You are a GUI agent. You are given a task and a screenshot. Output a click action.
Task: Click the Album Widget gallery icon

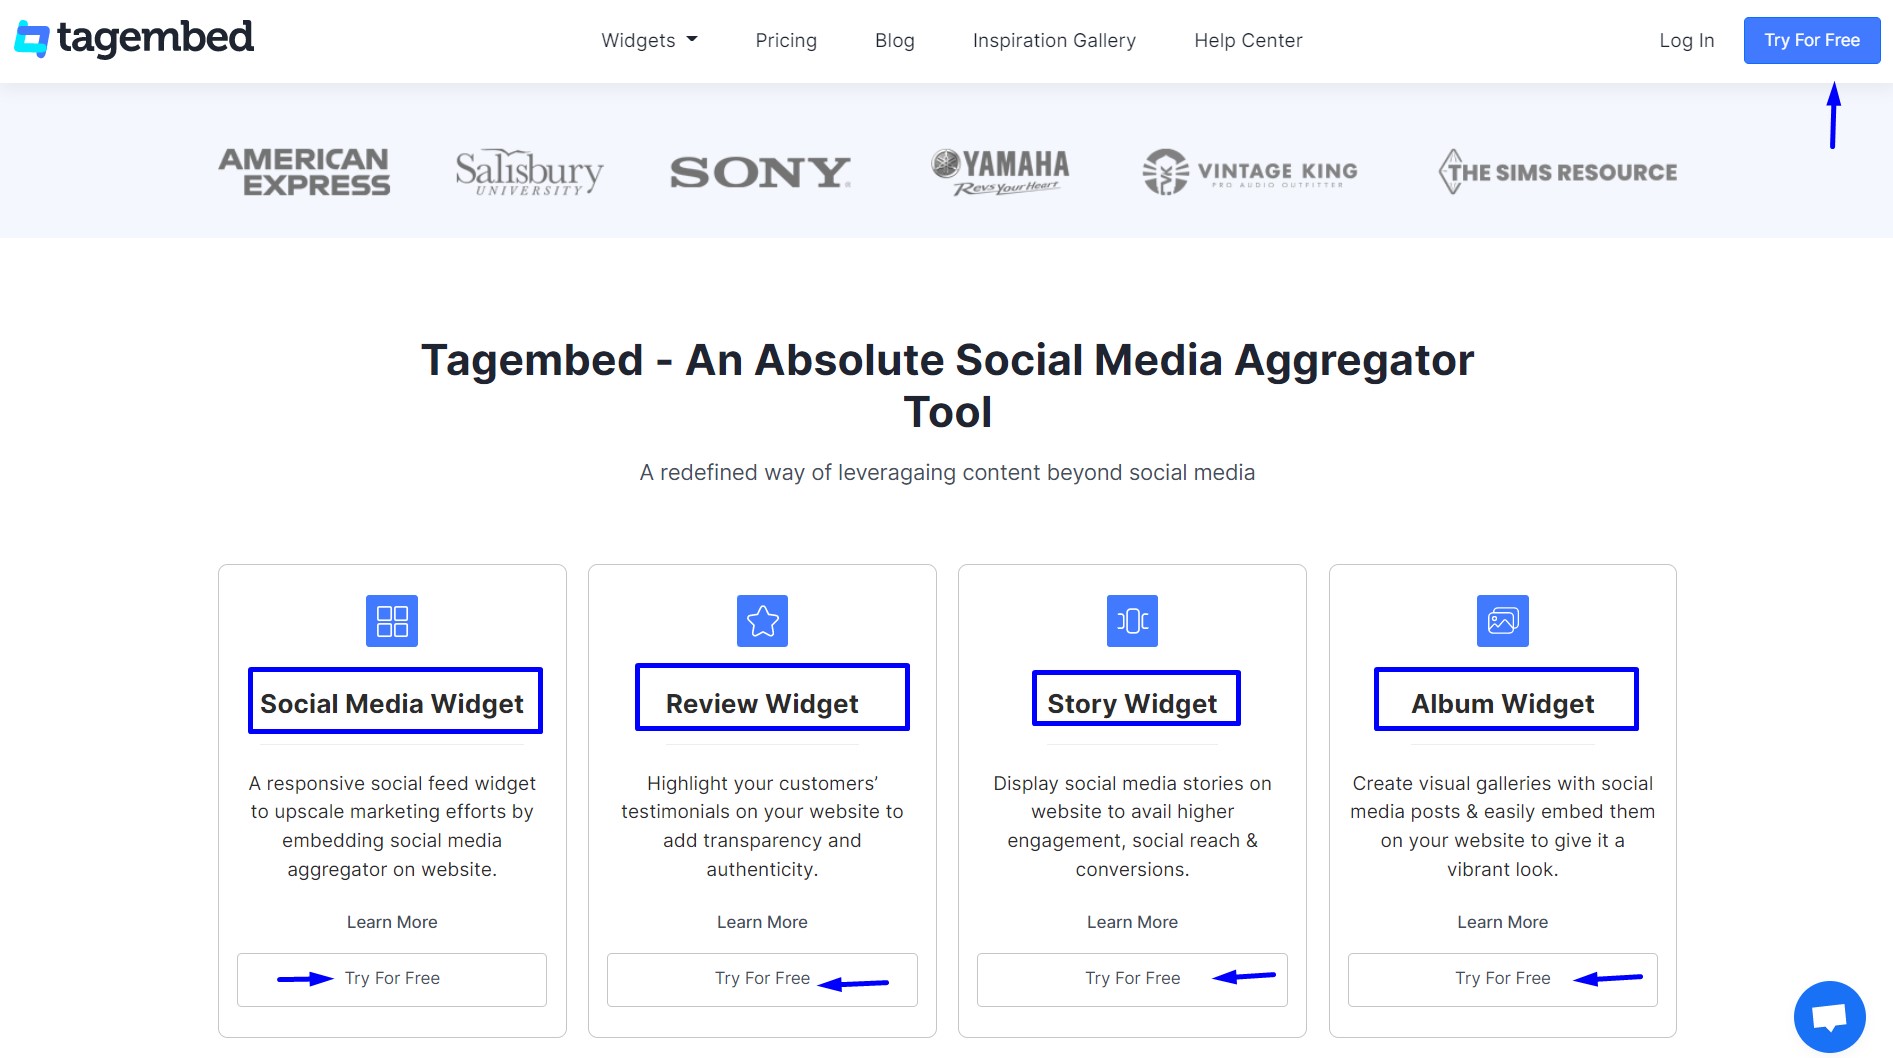(1503, 621)
